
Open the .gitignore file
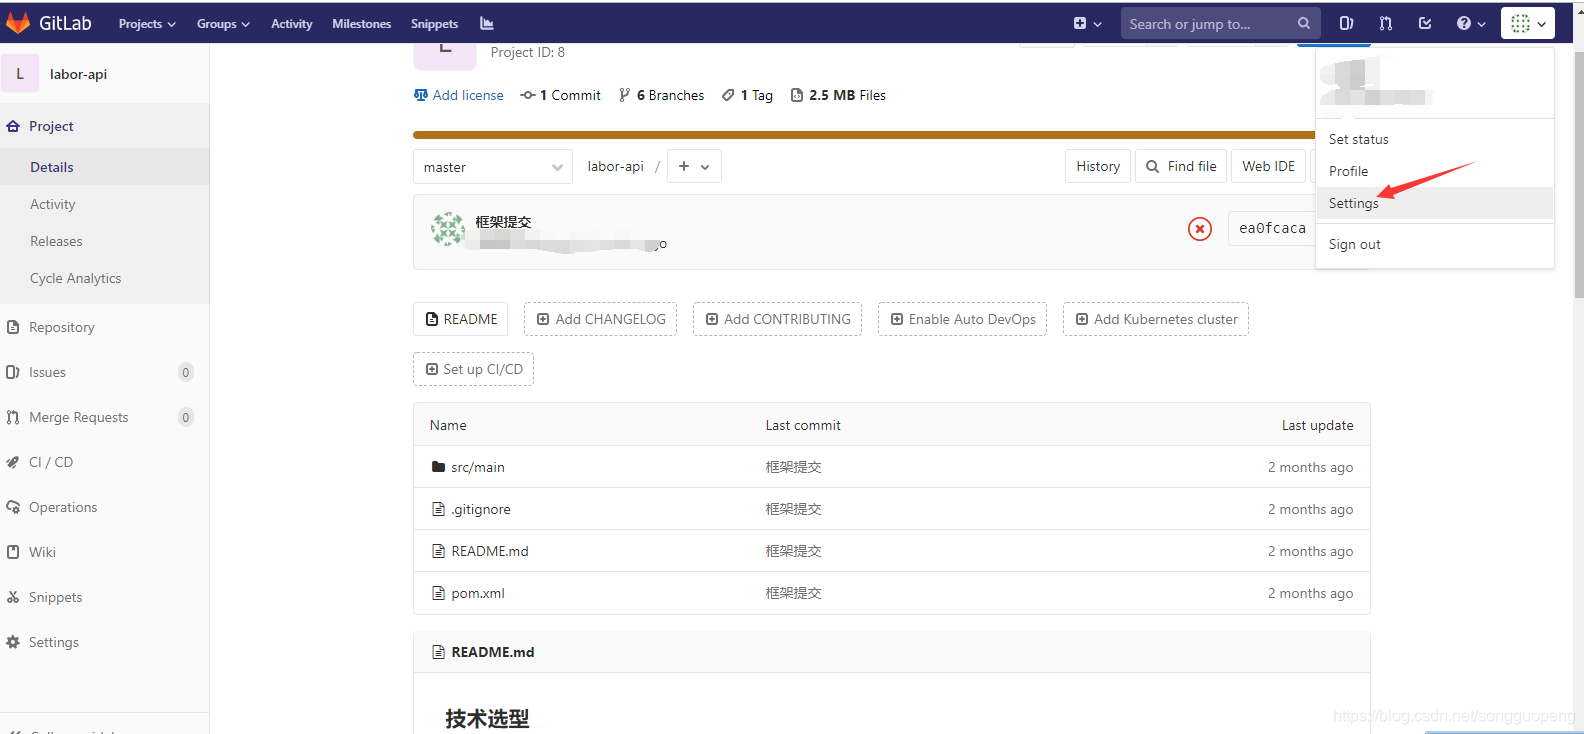click(481, 509)
